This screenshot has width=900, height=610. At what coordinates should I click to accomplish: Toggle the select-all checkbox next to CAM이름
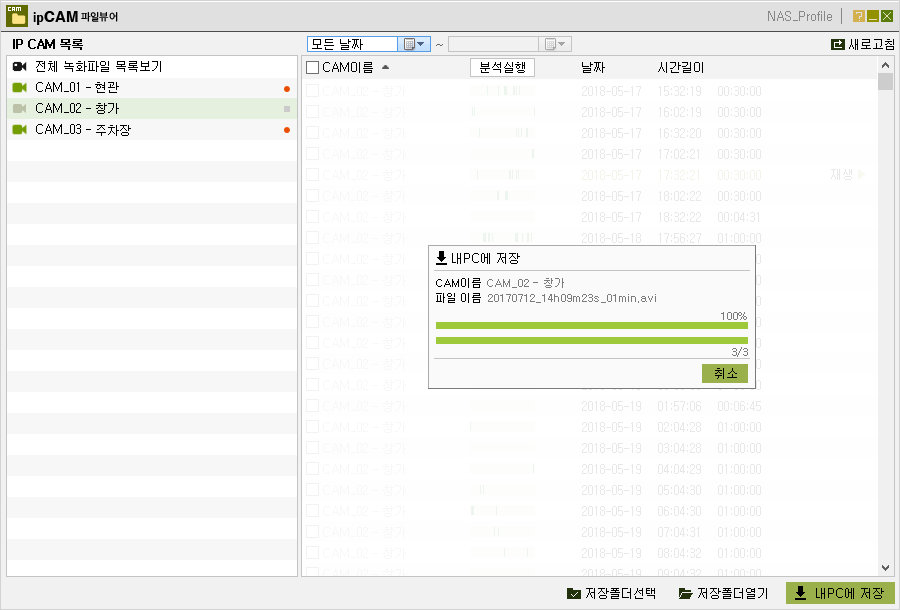tap(312, 68)
